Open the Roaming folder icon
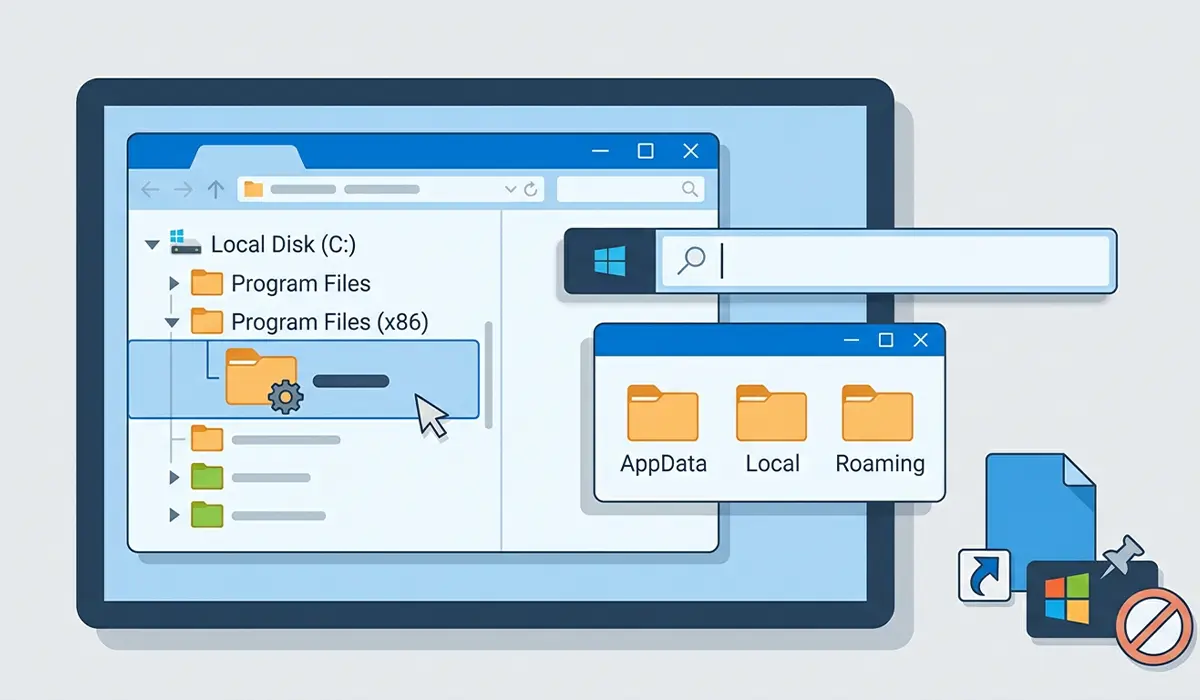The image size is (1200, 700). coord(877,413)
